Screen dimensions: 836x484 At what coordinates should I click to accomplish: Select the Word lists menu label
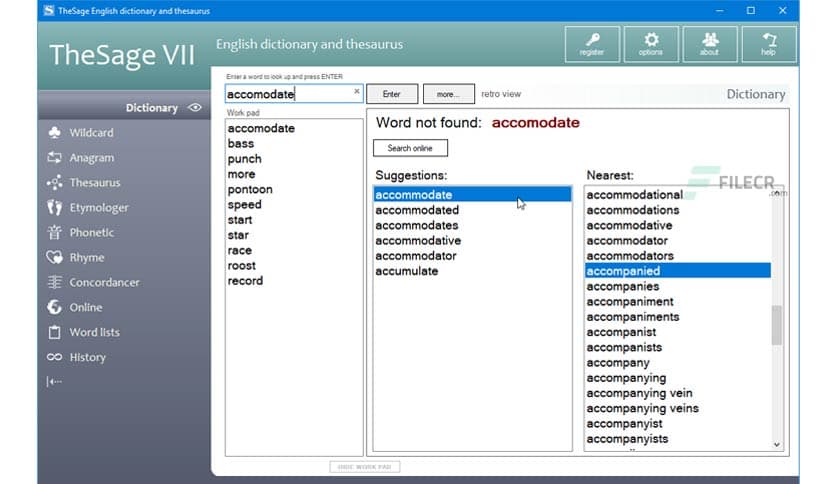coord(94,332)
